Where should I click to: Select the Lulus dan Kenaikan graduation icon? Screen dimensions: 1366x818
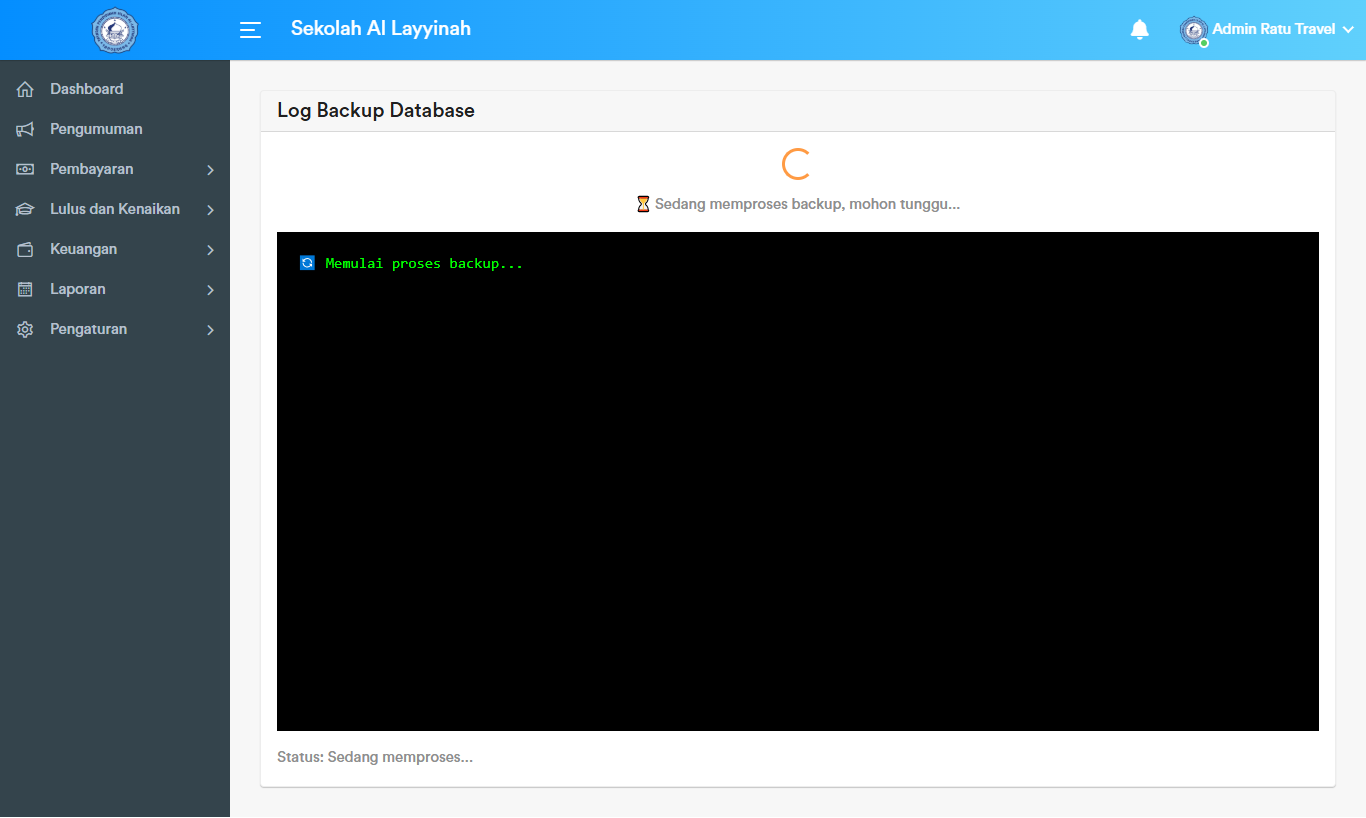click(25, 208)
